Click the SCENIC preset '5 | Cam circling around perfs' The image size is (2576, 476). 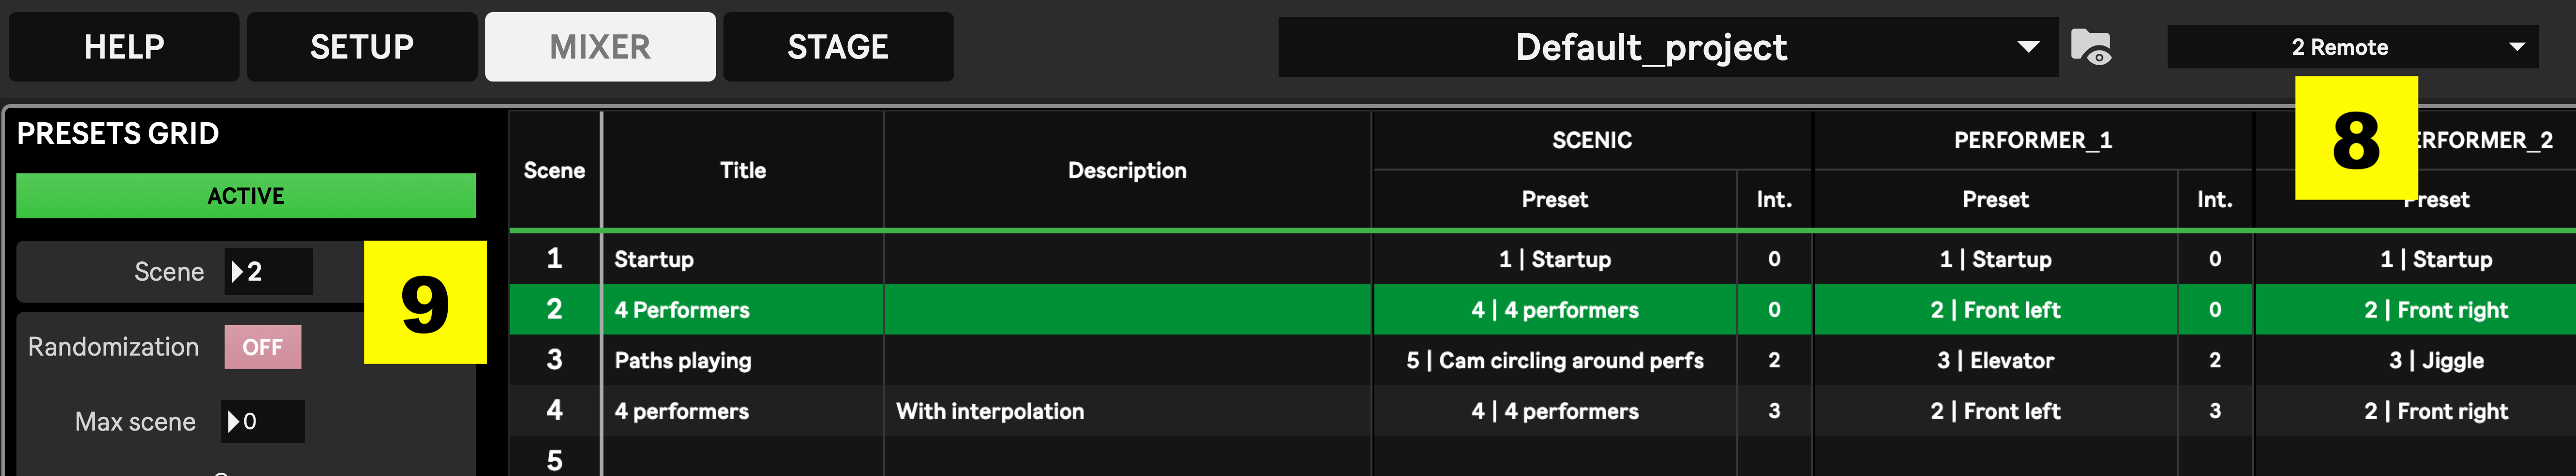pyautogui.click(x=1554, y=360)
